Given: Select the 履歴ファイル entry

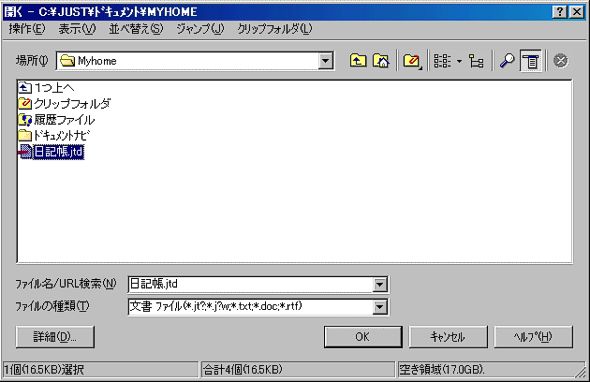Looking at the screenshot, I should tap(56, 120).
